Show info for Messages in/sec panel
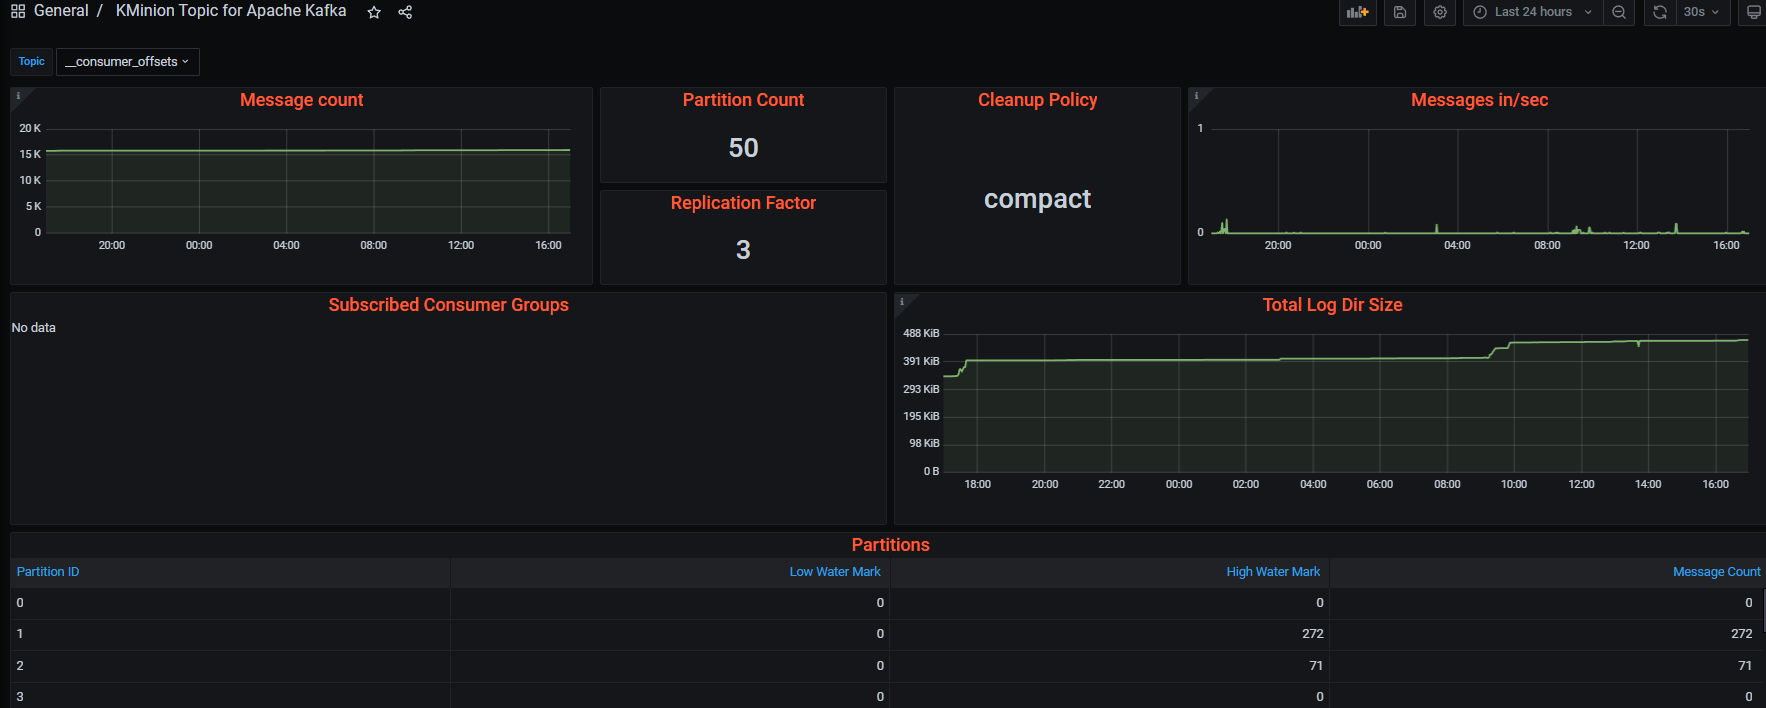1766x708 pixels. 1196,96
